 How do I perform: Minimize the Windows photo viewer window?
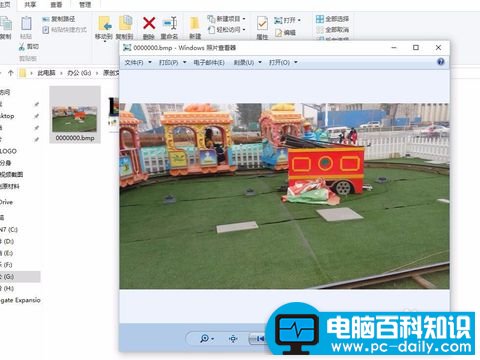click(394, 48)
